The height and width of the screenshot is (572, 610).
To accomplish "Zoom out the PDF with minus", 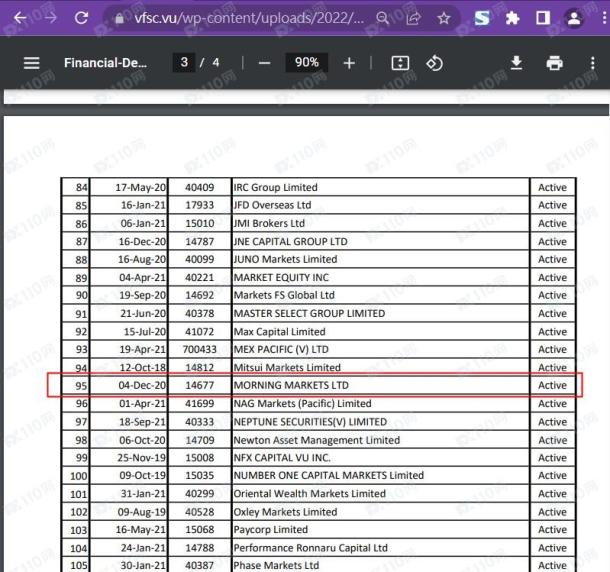I will tap(264, 63).
